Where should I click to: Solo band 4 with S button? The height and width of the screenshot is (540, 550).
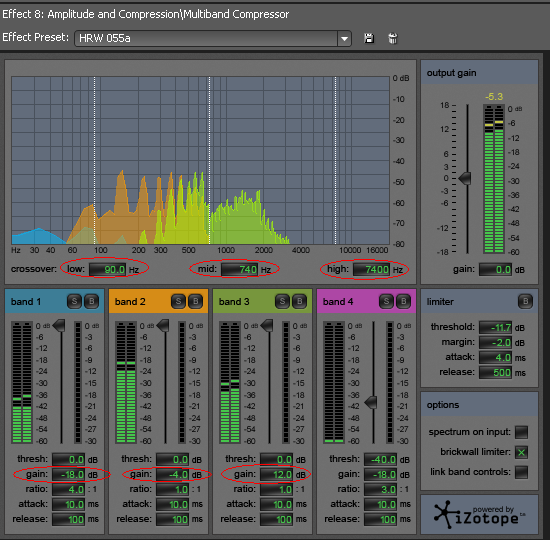386,301
